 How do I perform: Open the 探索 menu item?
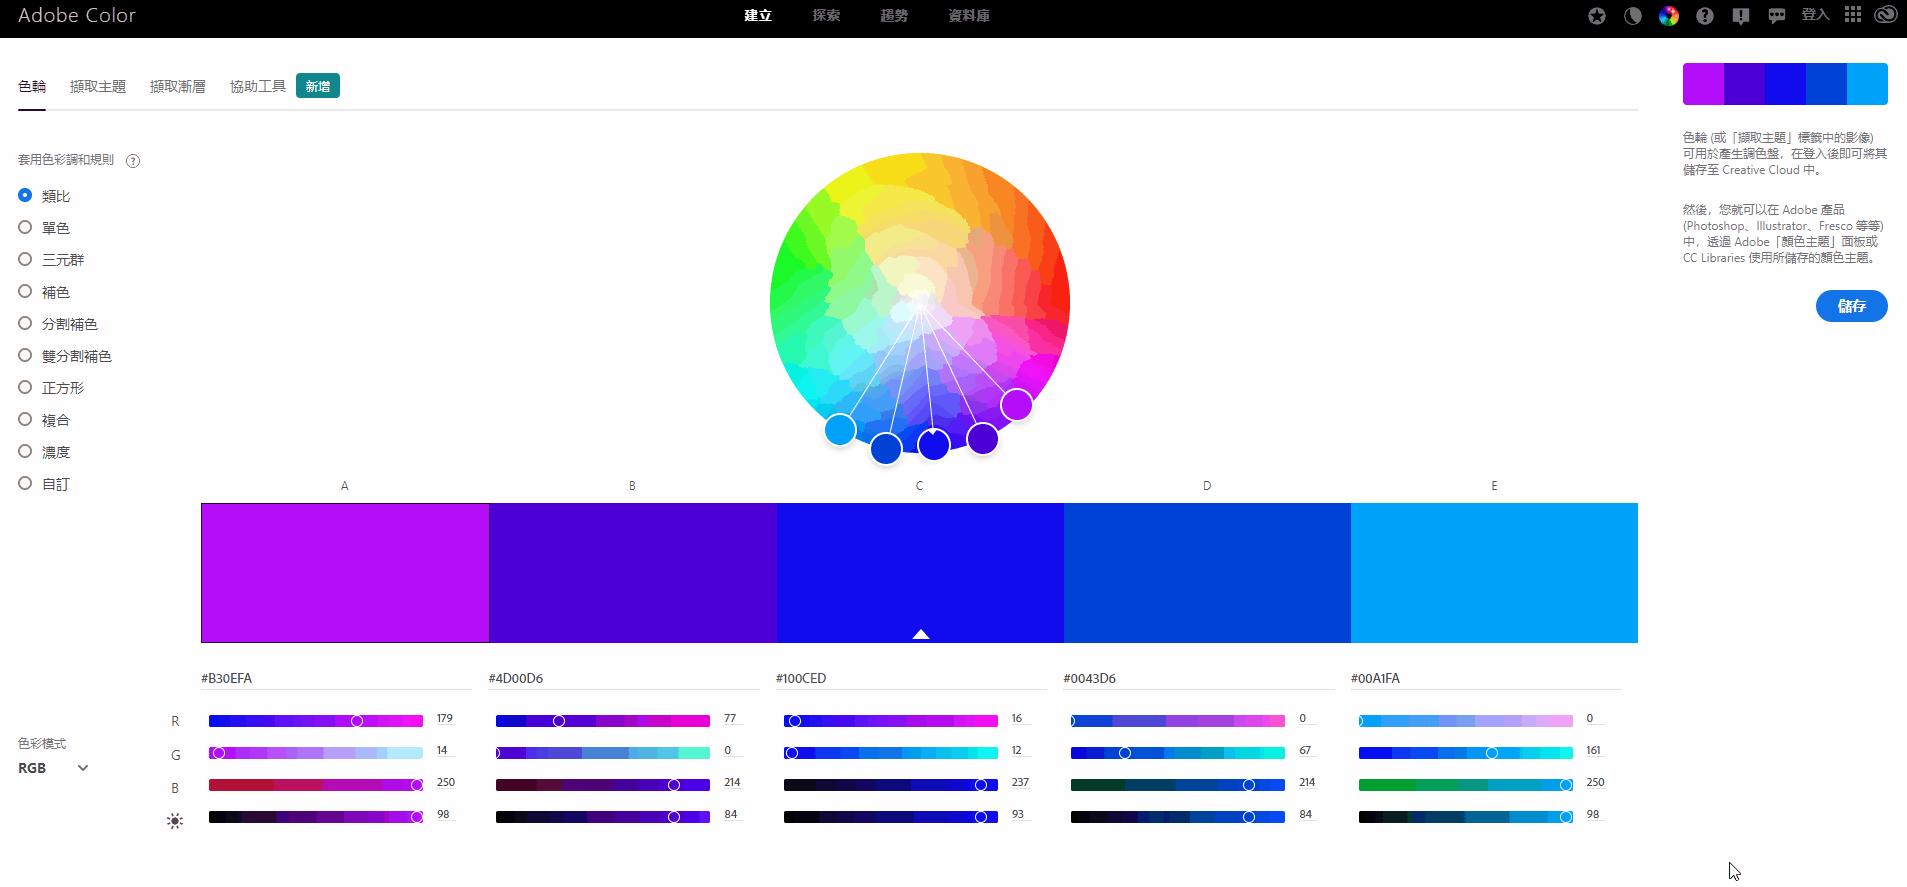click(x=826, y=16)
